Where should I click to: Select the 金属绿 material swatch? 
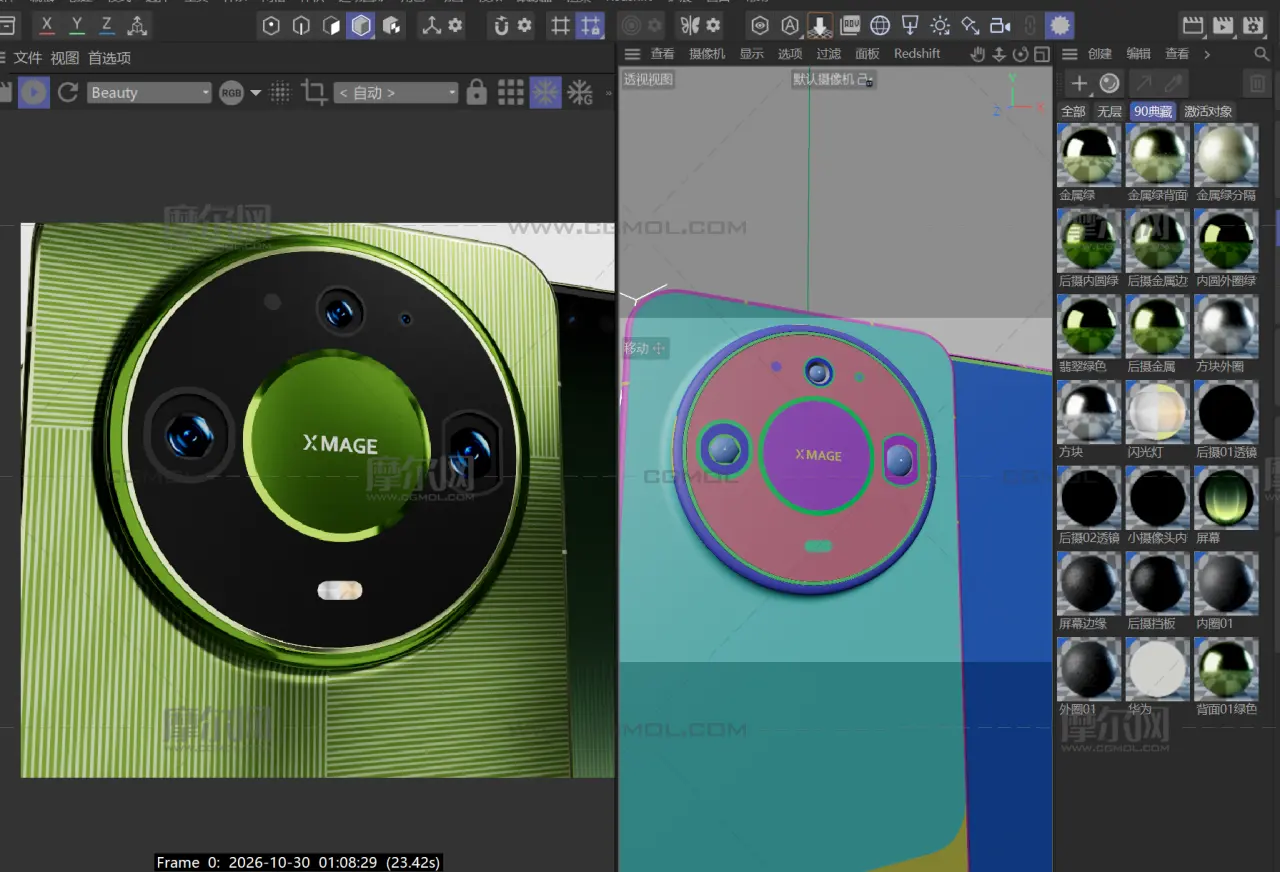pos(1088,156)
